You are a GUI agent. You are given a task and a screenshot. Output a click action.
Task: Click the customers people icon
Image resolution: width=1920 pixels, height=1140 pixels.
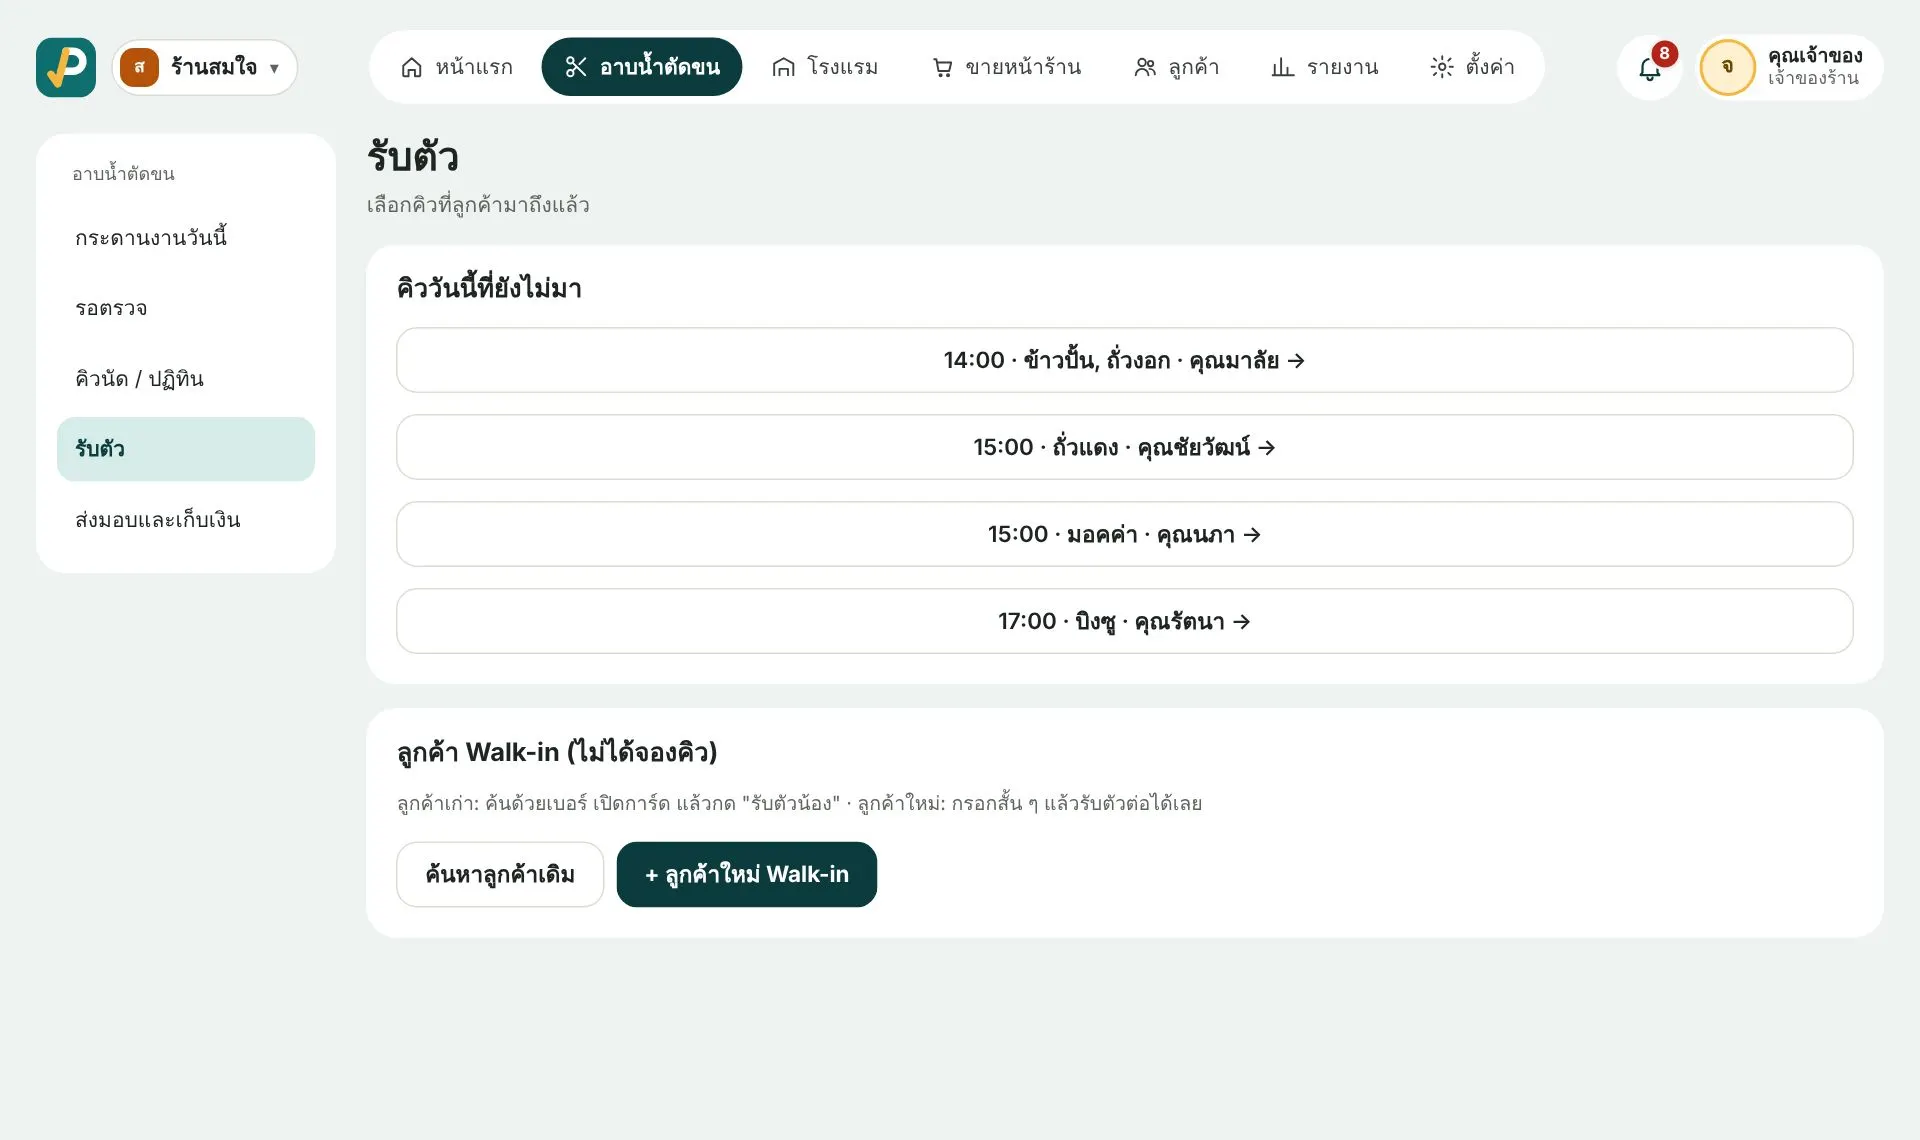coord(1145,67)
